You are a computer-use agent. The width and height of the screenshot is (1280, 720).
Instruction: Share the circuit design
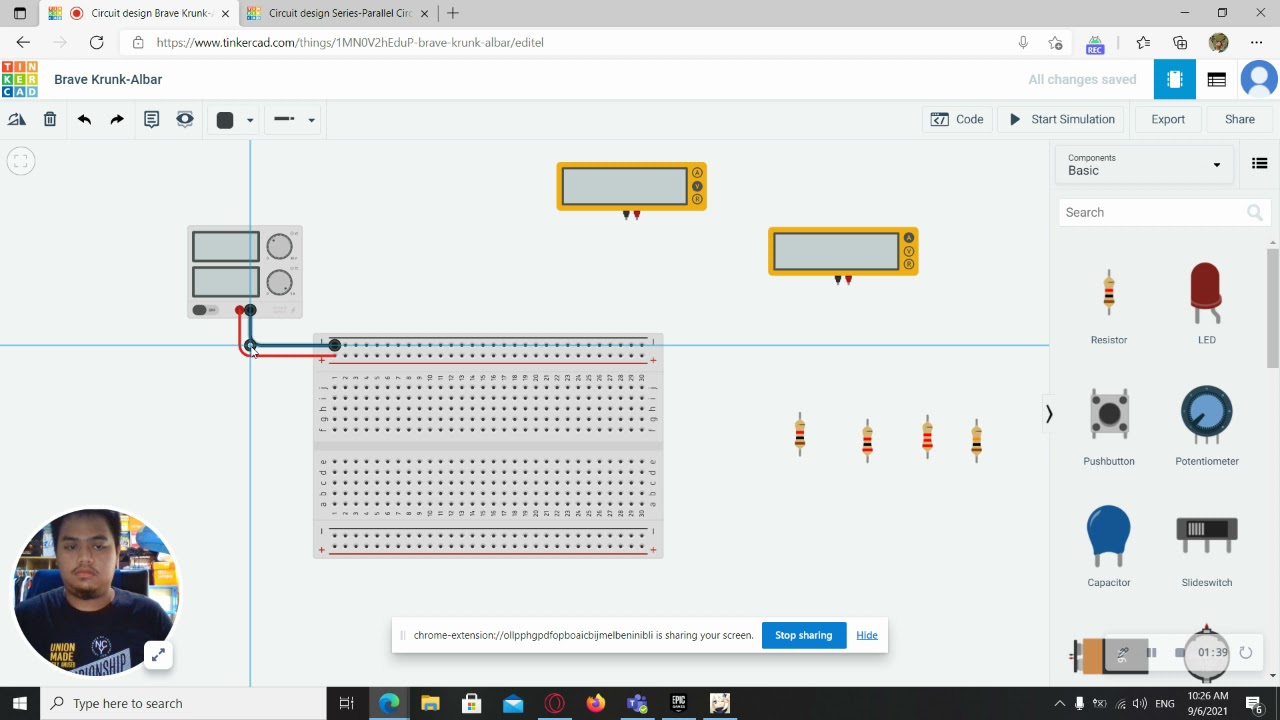(1240, 119)
